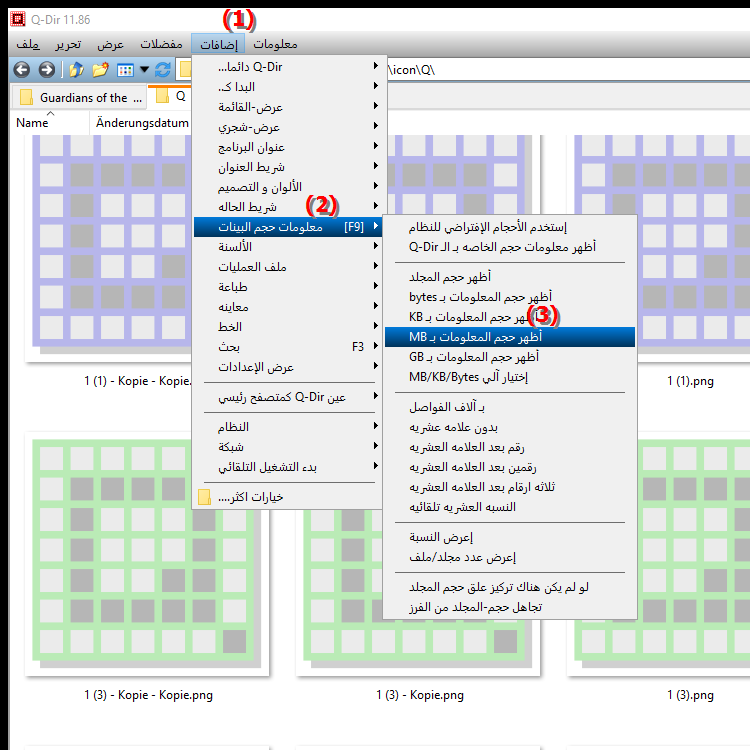Toggle بـ آلاف الفواصل option
This screenshot has height=750, width=750.
(510, 407)
